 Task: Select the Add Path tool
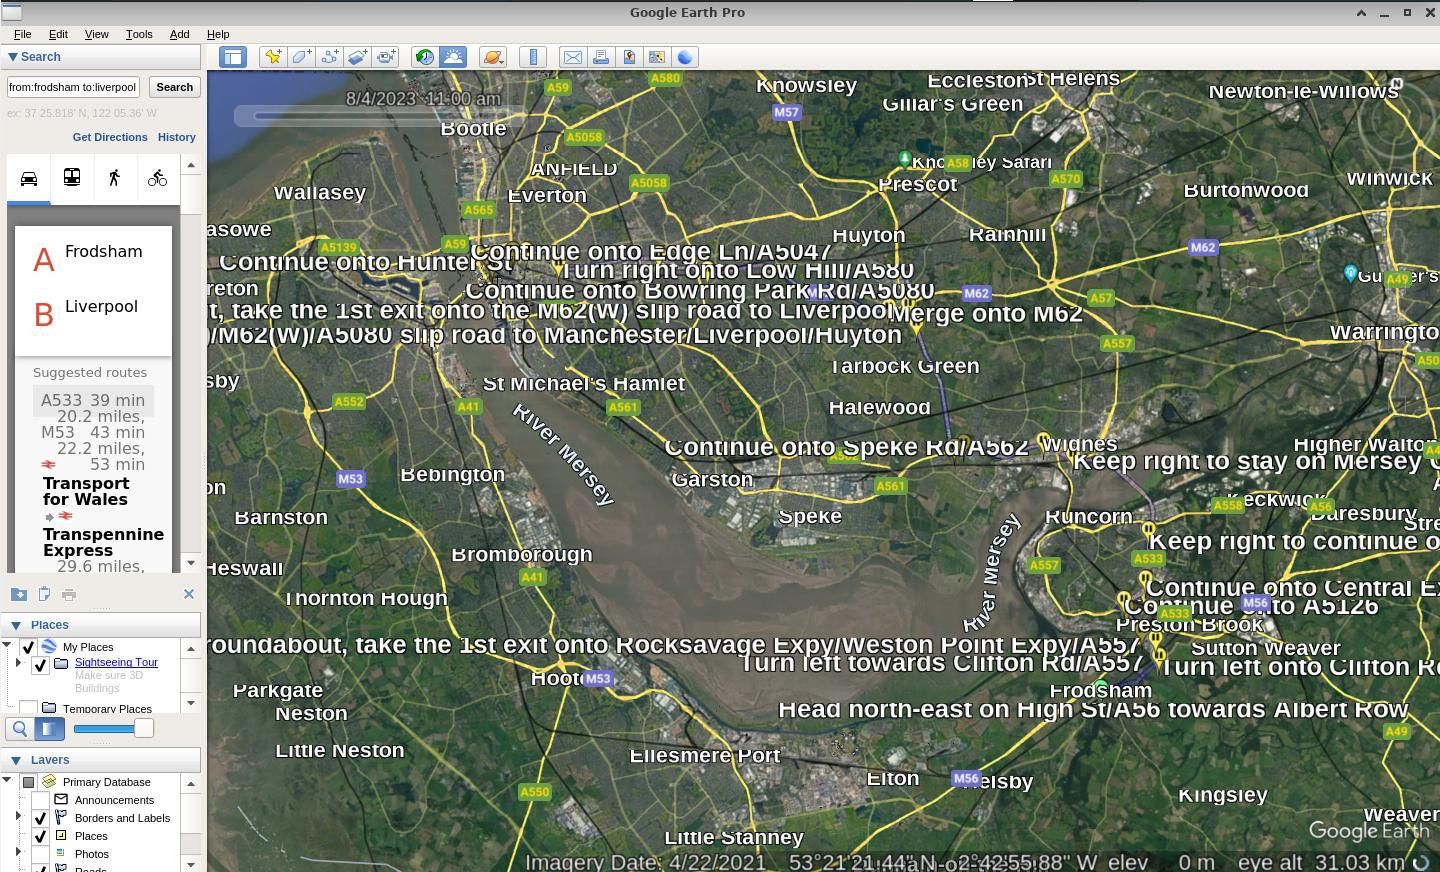coord(329,57)
